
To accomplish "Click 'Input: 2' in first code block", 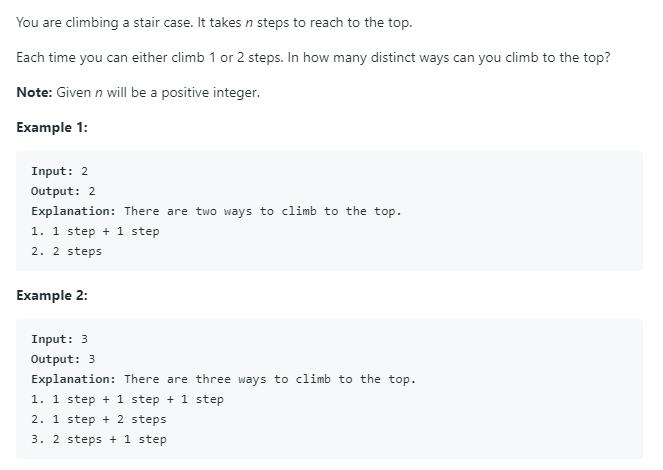I will pyautogui.click(x=60, y=171).
